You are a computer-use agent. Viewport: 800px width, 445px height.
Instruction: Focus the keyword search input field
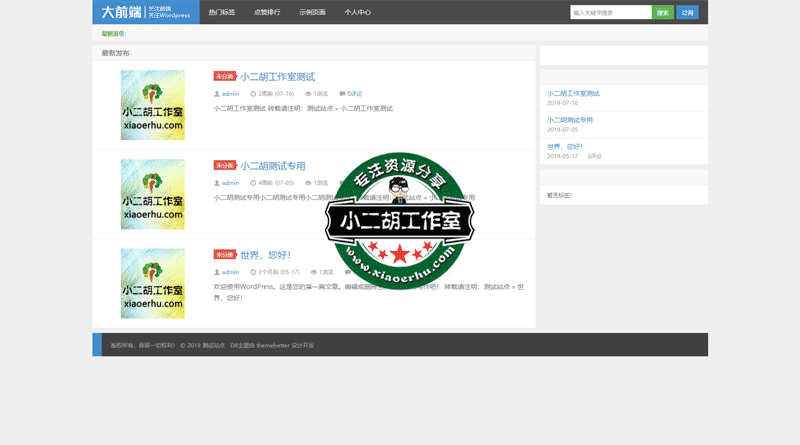(x=611, y=12)
